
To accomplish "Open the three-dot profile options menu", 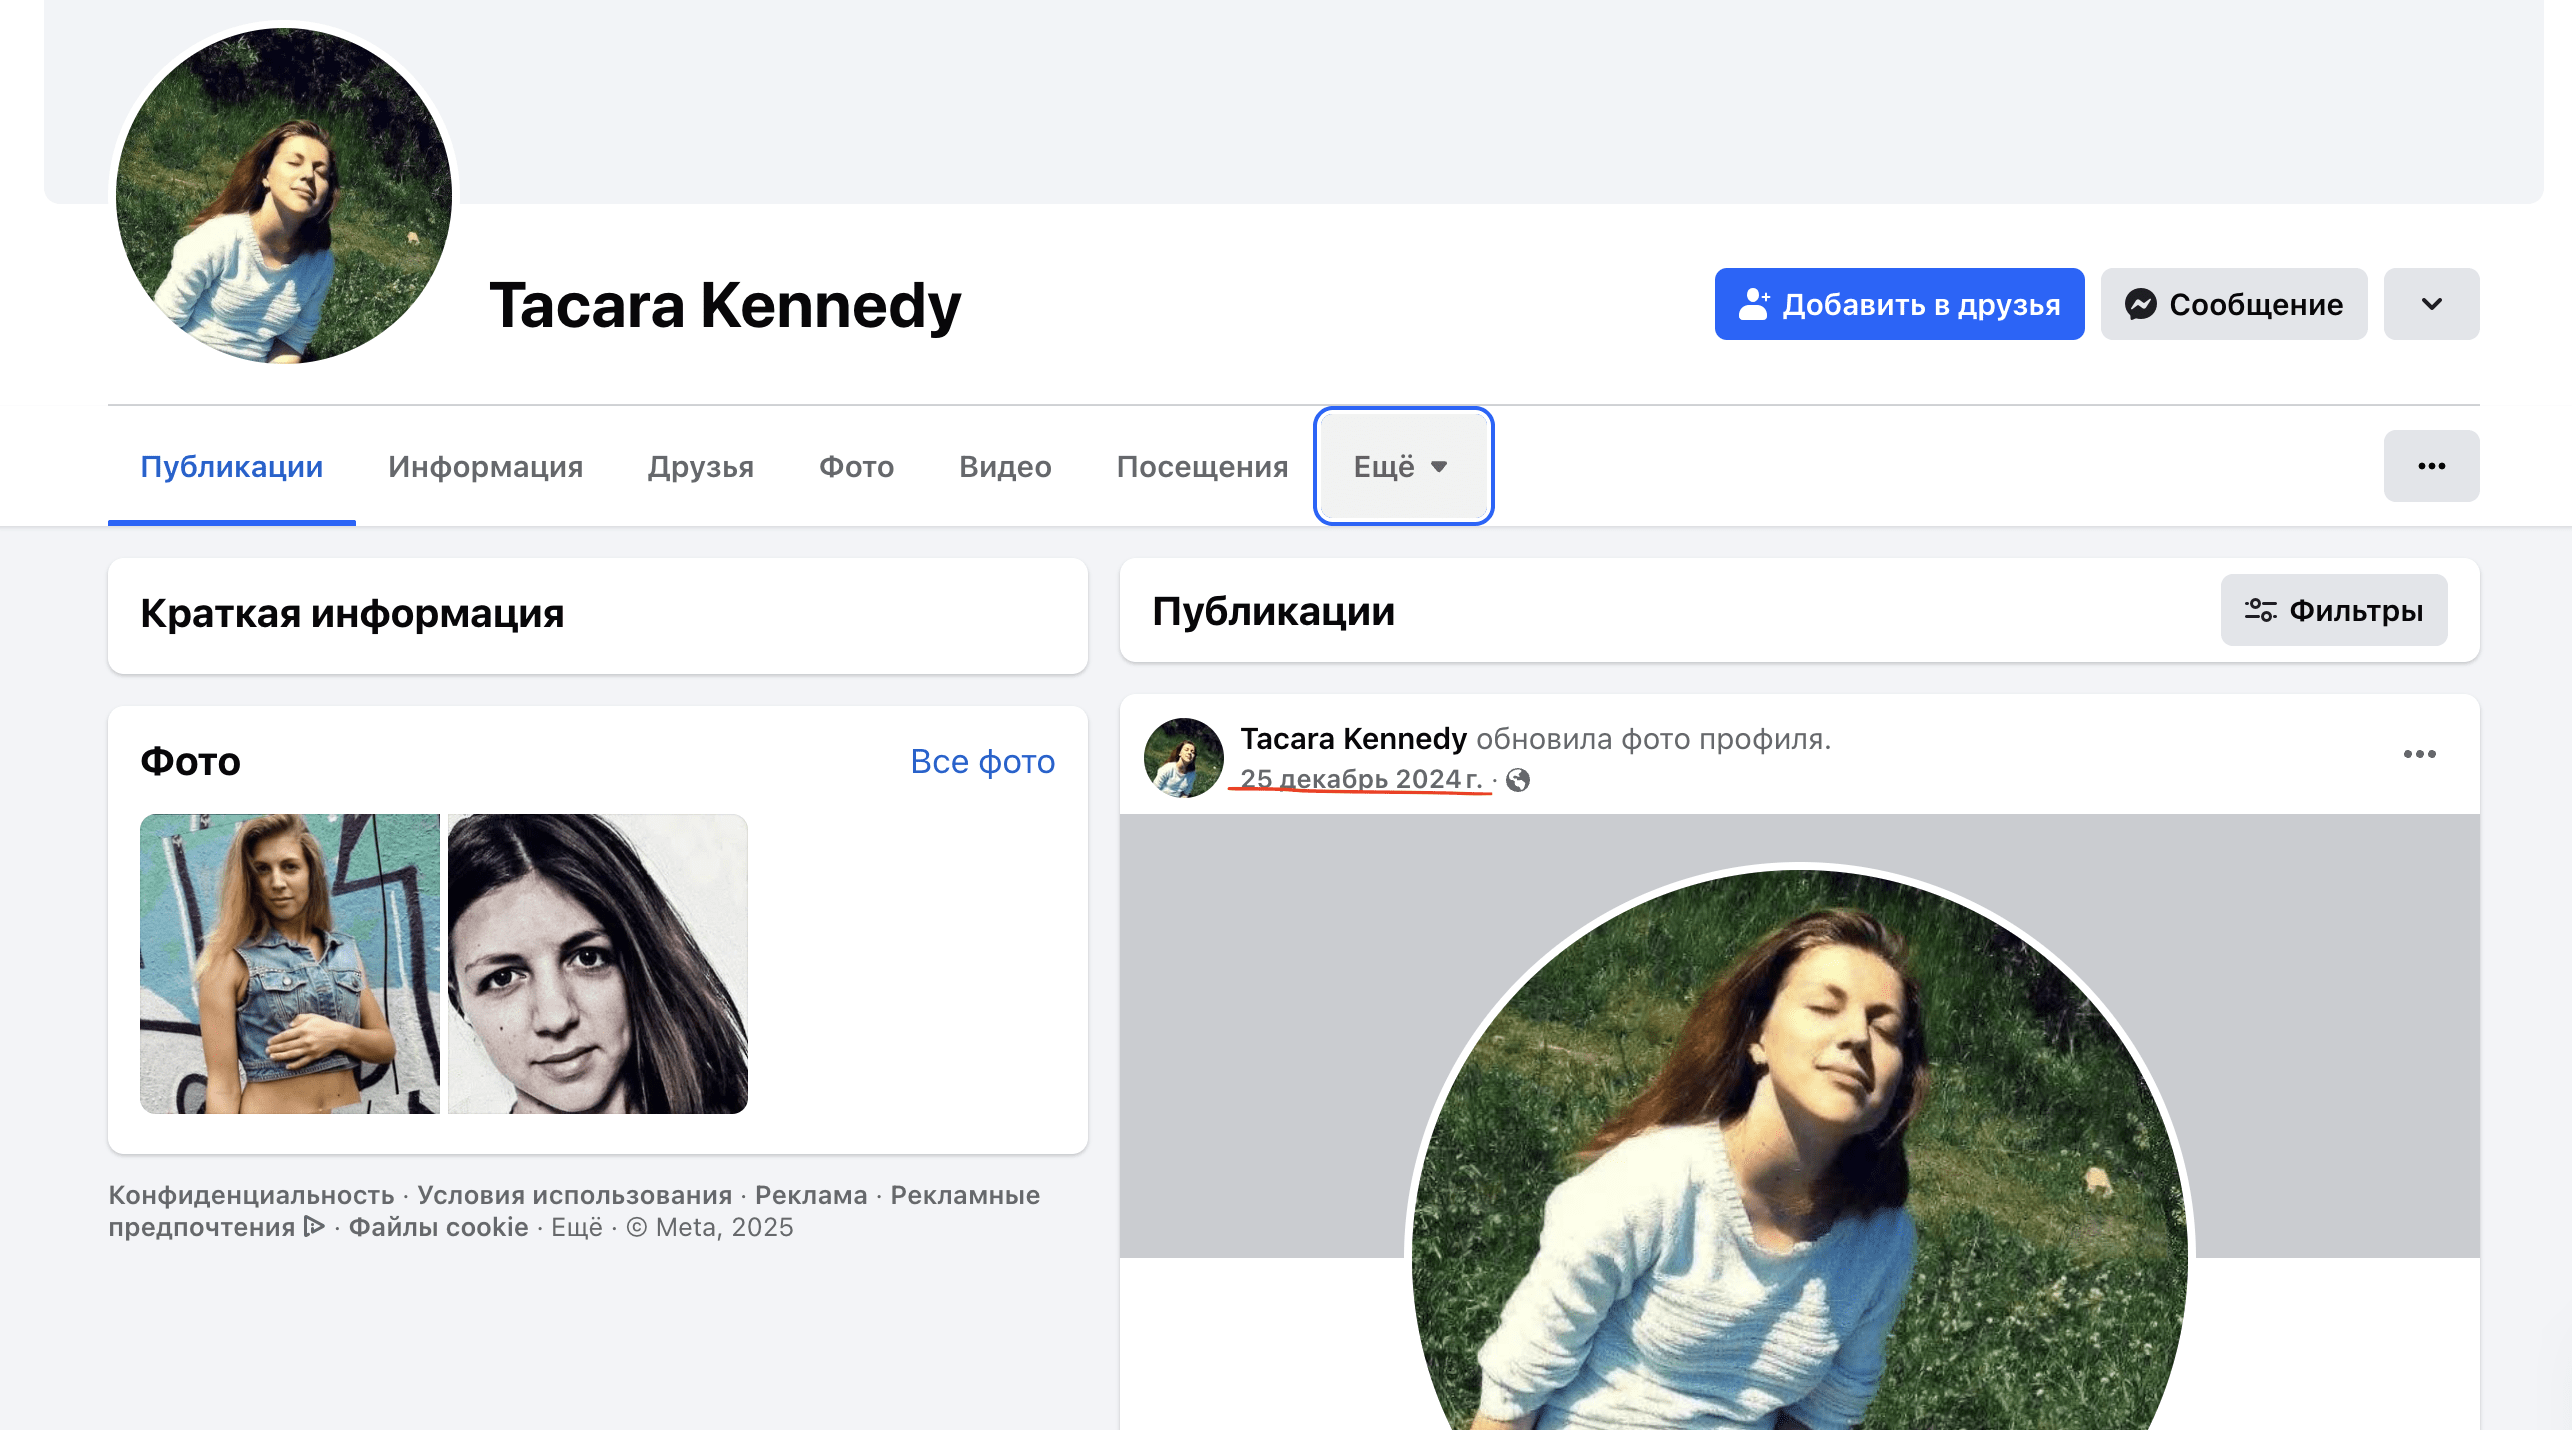I will pyautogui.click(x=2431, y=466).
